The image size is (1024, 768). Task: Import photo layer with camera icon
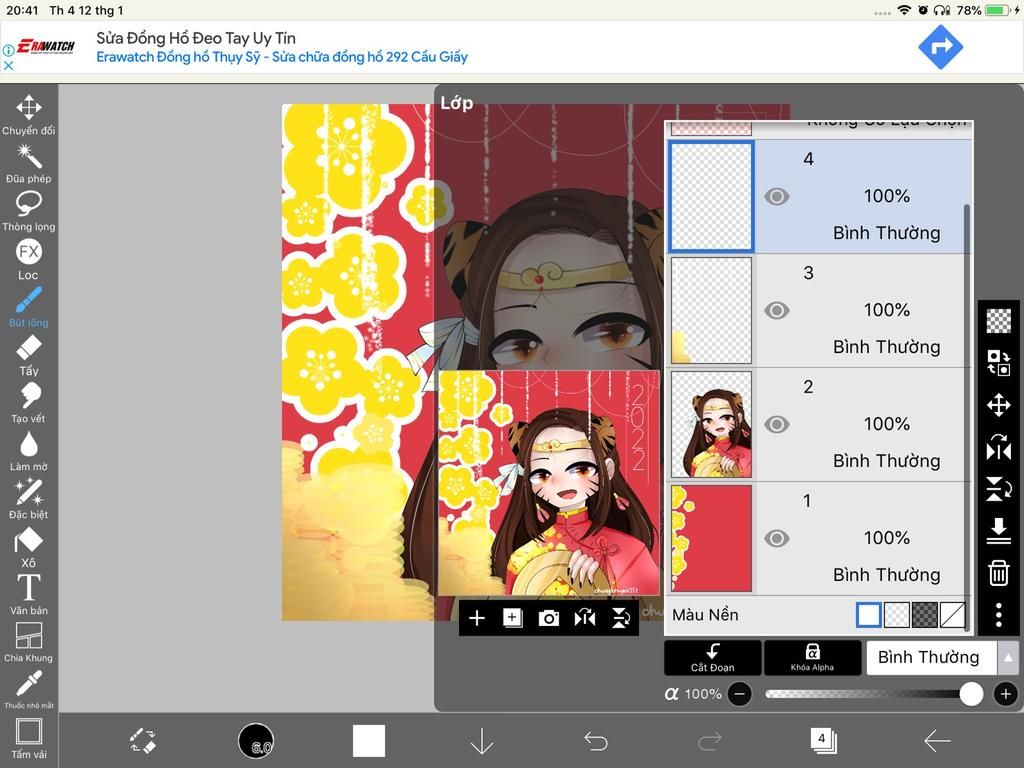(x=549, y=618)
